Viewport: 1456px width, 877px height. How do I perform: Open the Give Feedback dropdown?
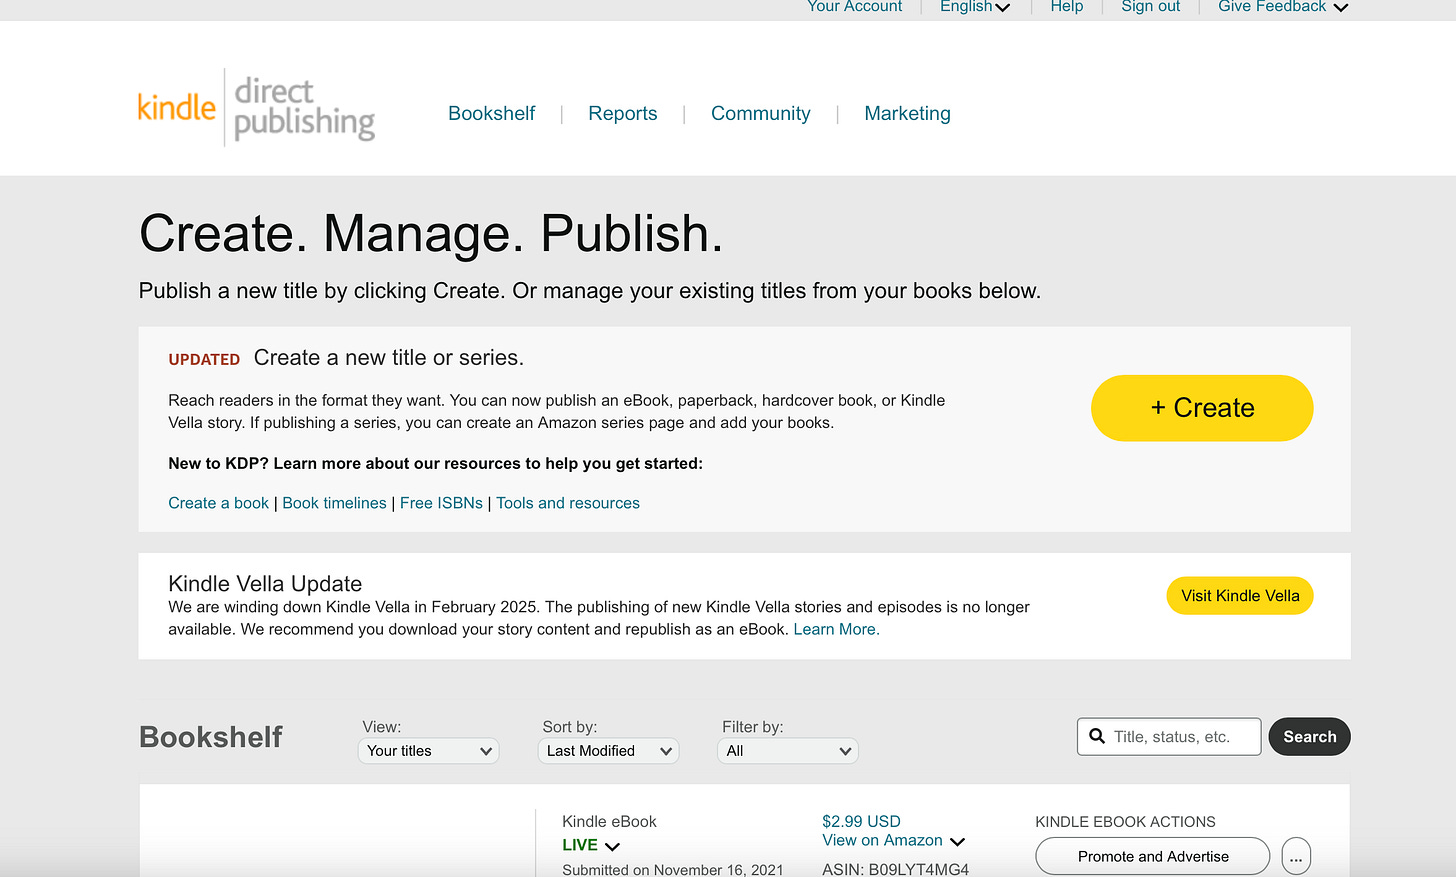(1283, 7)
